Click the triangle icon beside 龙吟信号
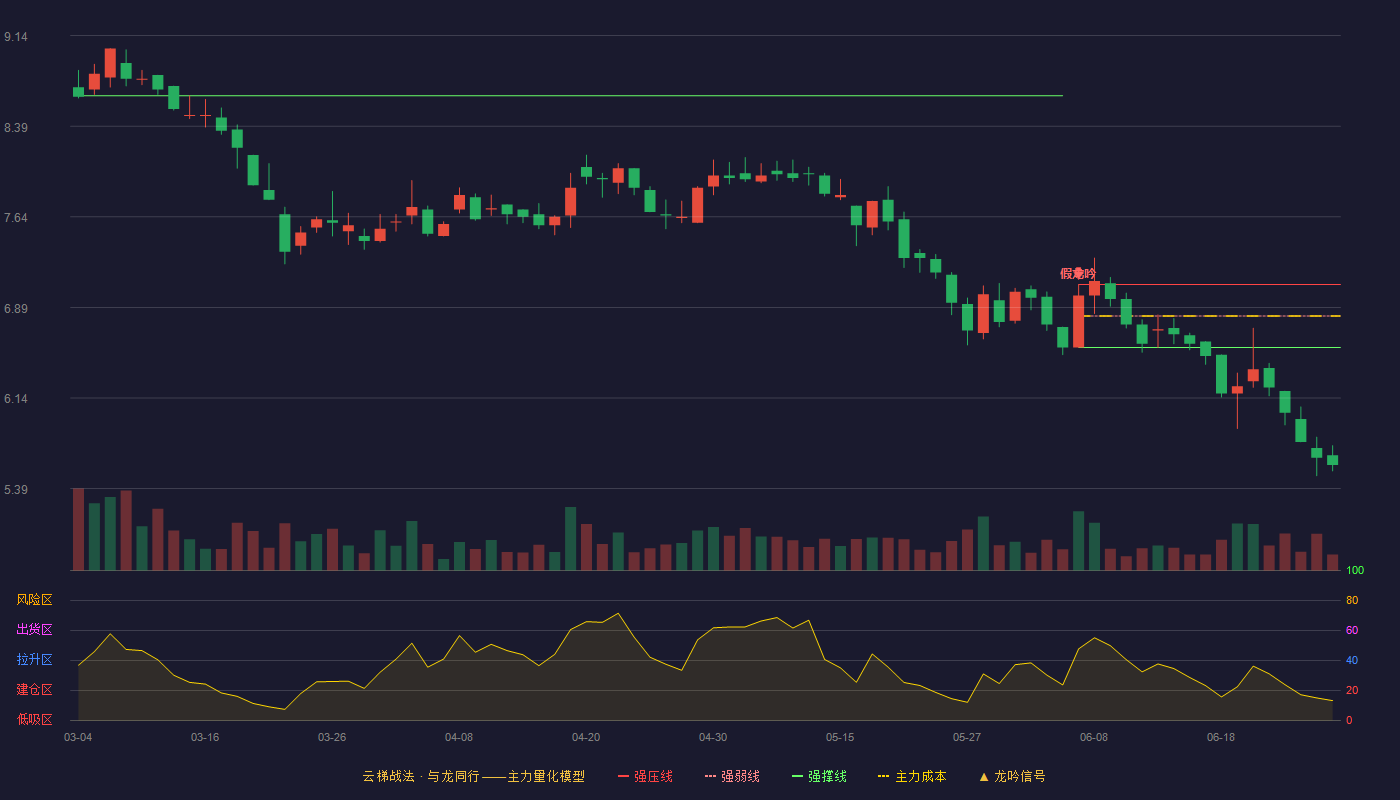The image size is (1400, 800). 984,776
